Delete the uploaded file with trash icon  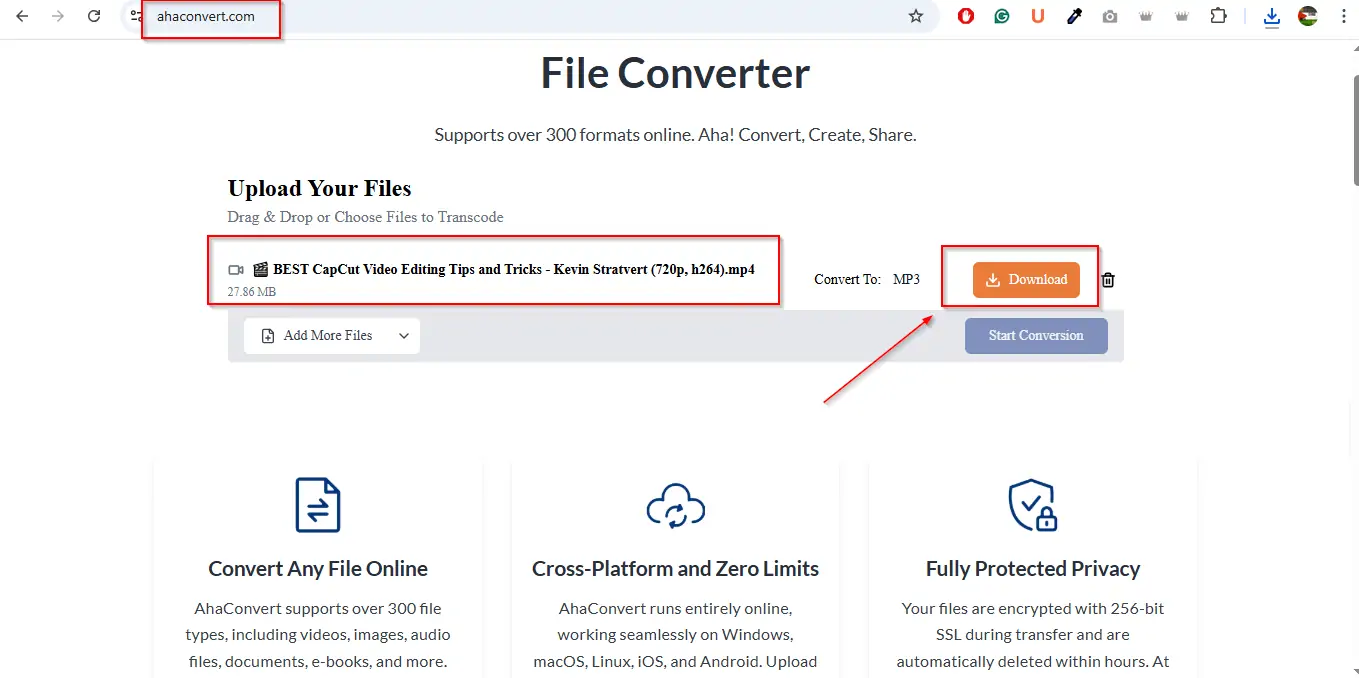point(1108,280)
